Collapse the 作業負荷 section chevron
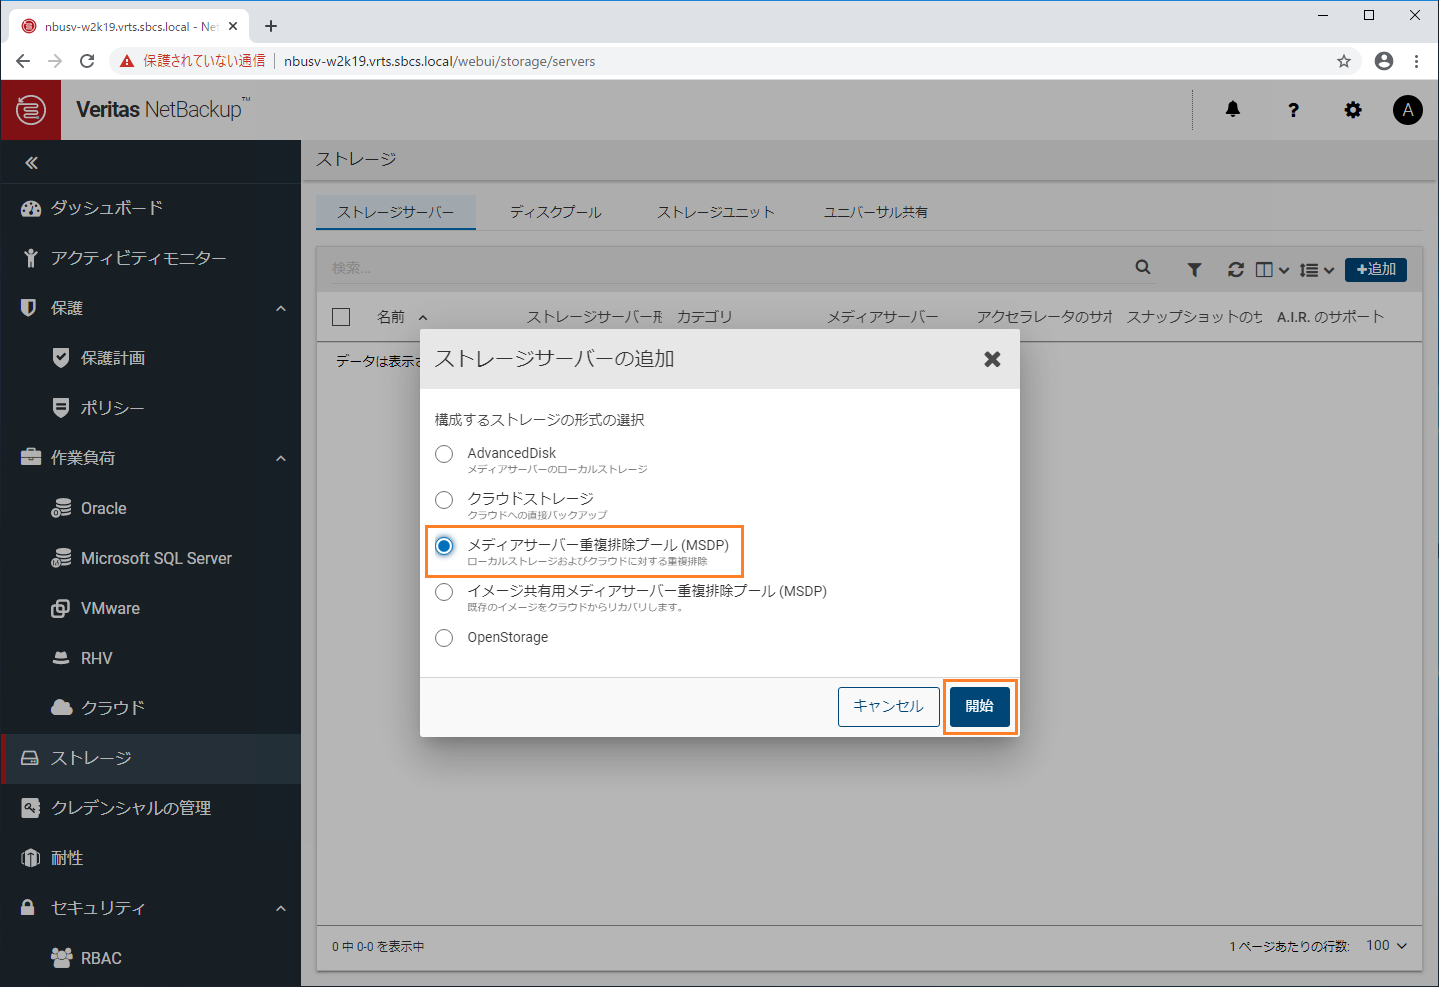1439x987 pixels. pyautogui.click(x=281, y=458)
